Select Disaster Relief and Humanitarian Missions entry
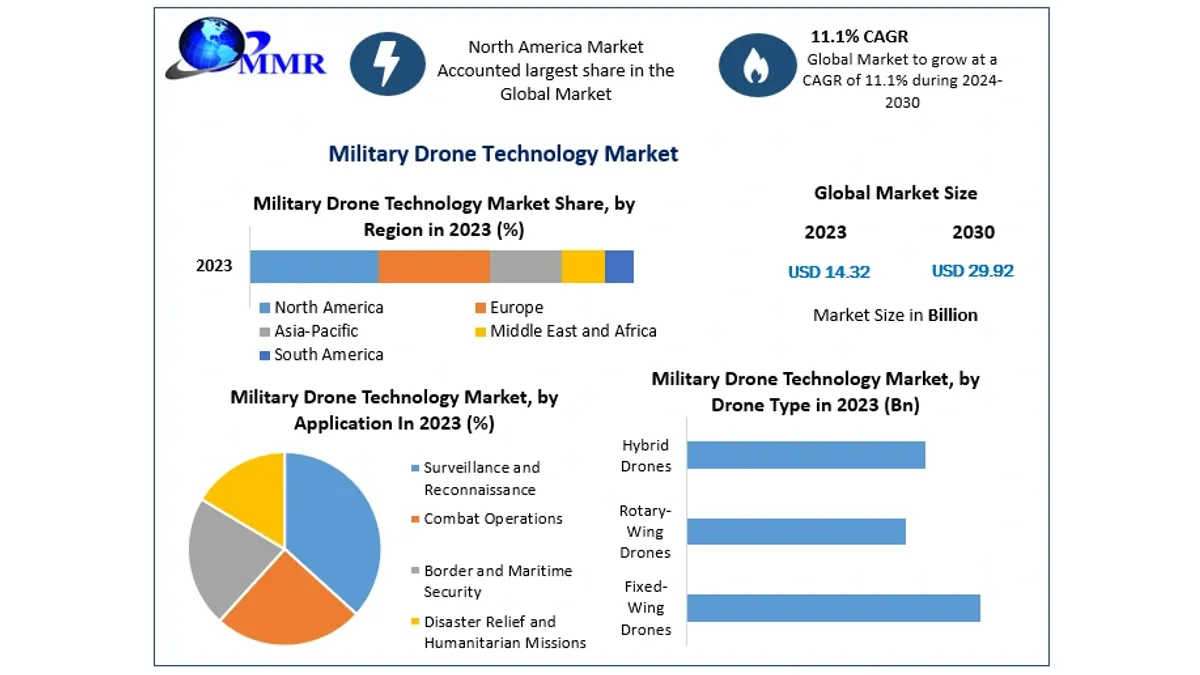The width and height of the screenshot is (1200, 675). click(x=498, y=632)
